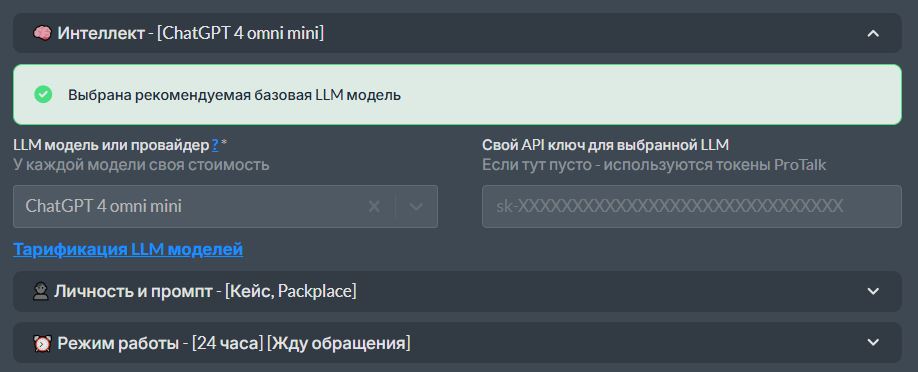Click the alarm clock icon beside Режим работы
The image size is (918, 372).
coord(42,343)
